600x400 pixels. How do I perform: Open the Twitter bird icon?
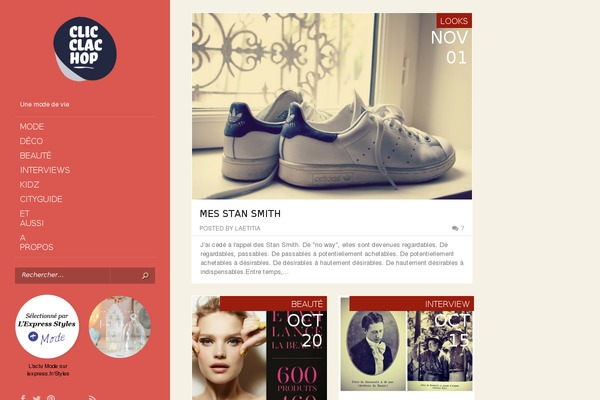[37, 398]
